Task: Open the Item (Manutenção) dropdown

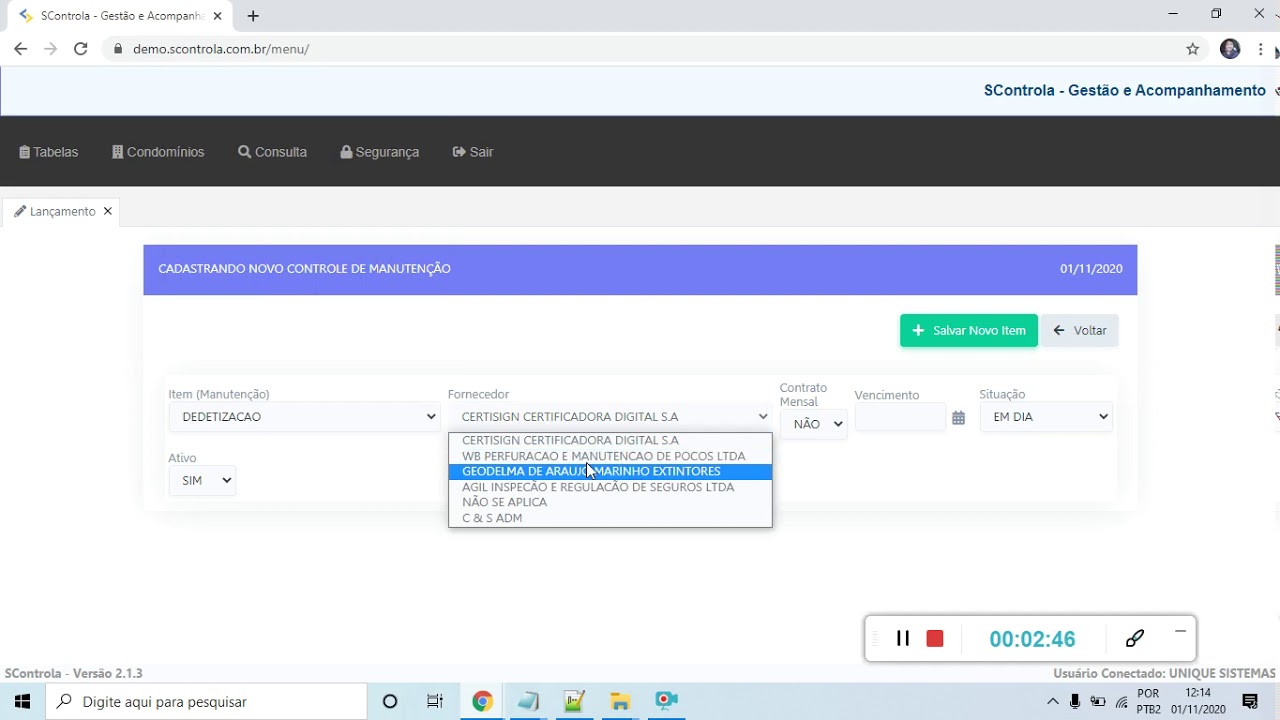Action: click(305, 417)
